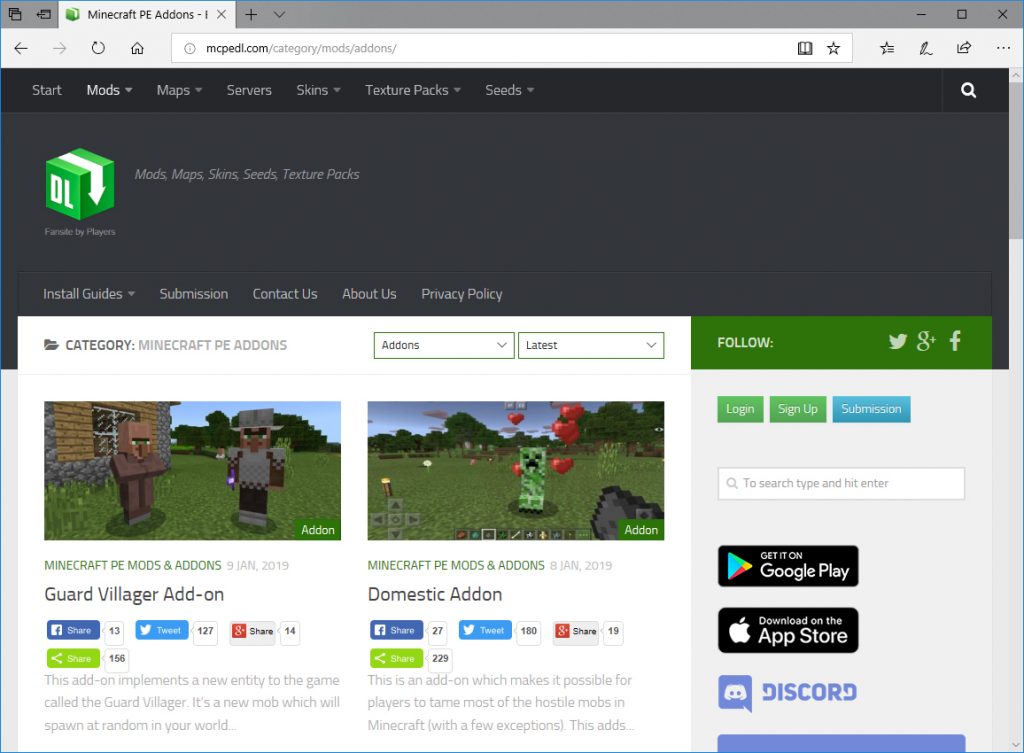
Task: Expand the Install Guides menu
Action: 89,294
